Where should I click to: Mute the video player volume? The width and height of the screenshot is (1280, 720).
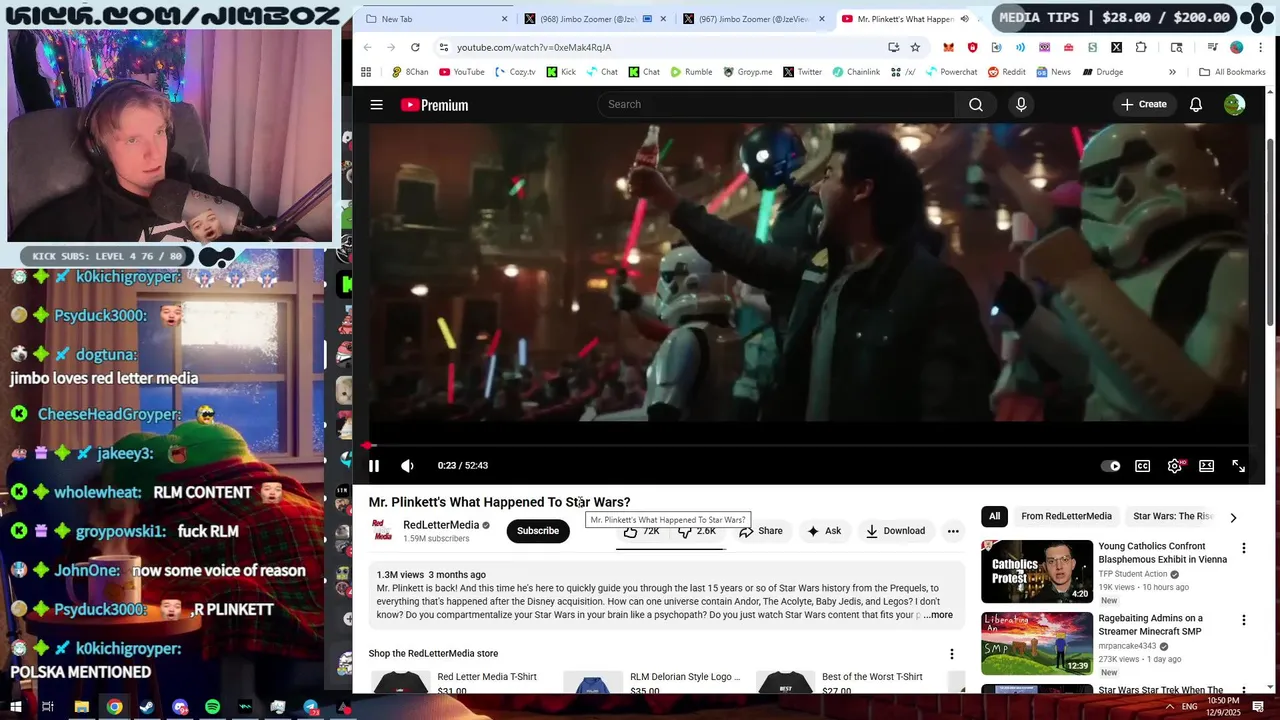pyautogui.click(x=407, y=466)
